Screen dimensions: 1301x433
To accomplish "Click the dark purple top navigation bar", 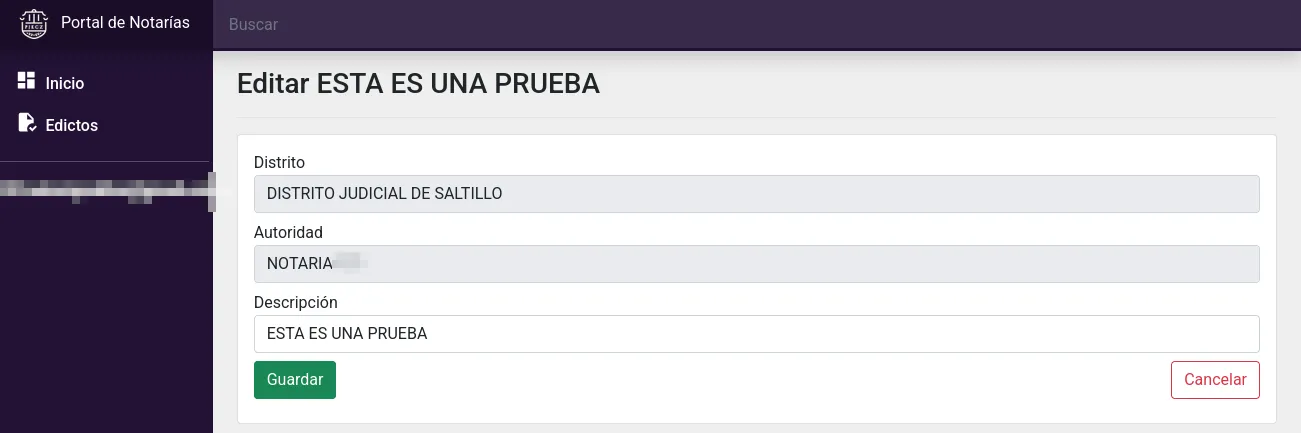I will (757, 24).
